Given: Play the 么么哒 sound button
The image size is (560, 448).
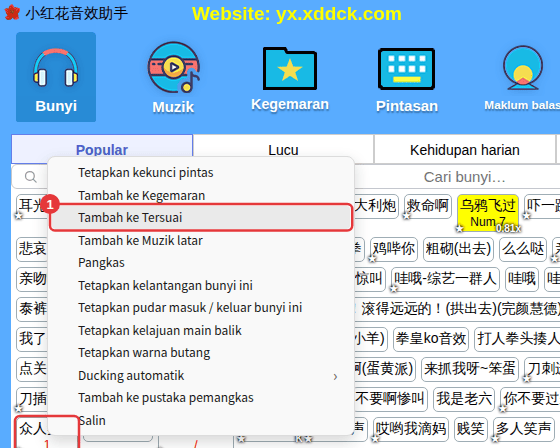Looking at the screenshot, I should click(x=523, y=248).
